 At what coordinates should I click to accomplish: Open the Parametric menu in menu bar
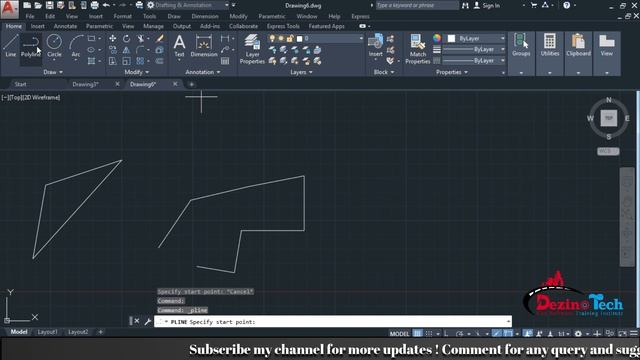pos(272,16)
